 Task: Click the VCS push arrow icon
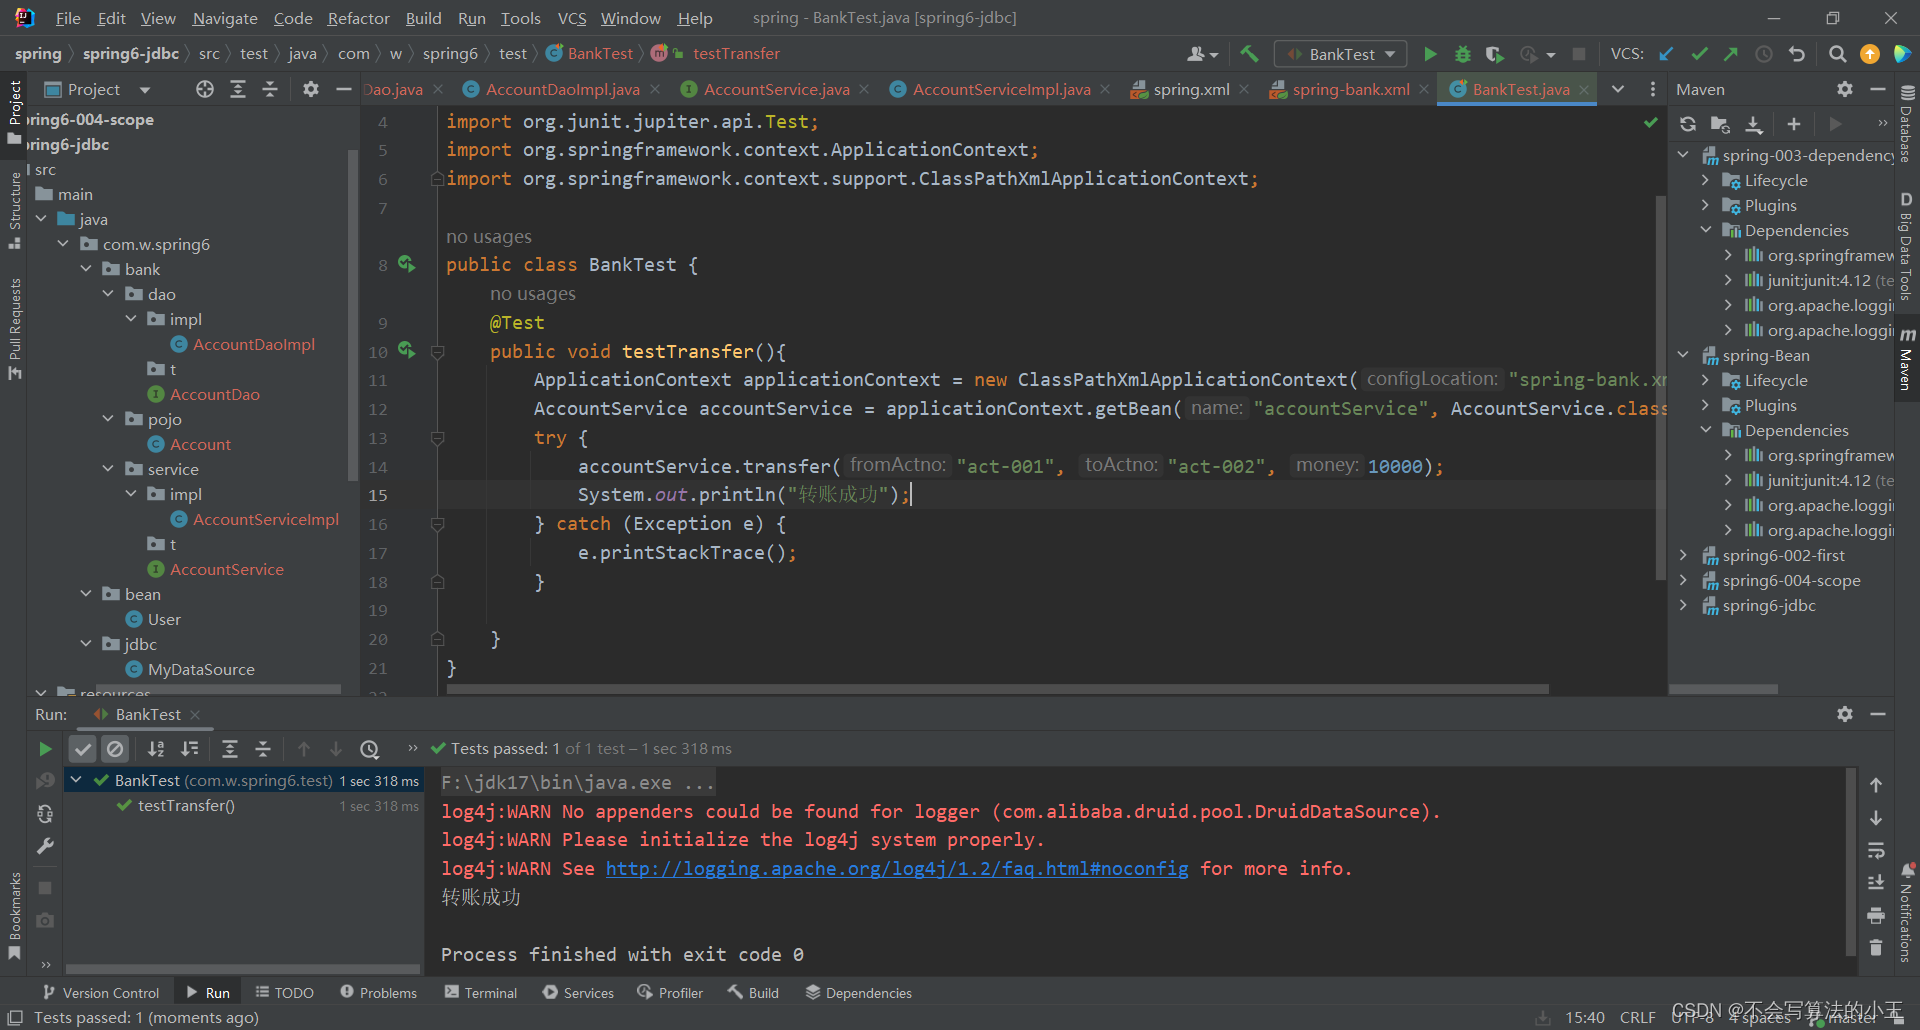tap(1731, 54)
